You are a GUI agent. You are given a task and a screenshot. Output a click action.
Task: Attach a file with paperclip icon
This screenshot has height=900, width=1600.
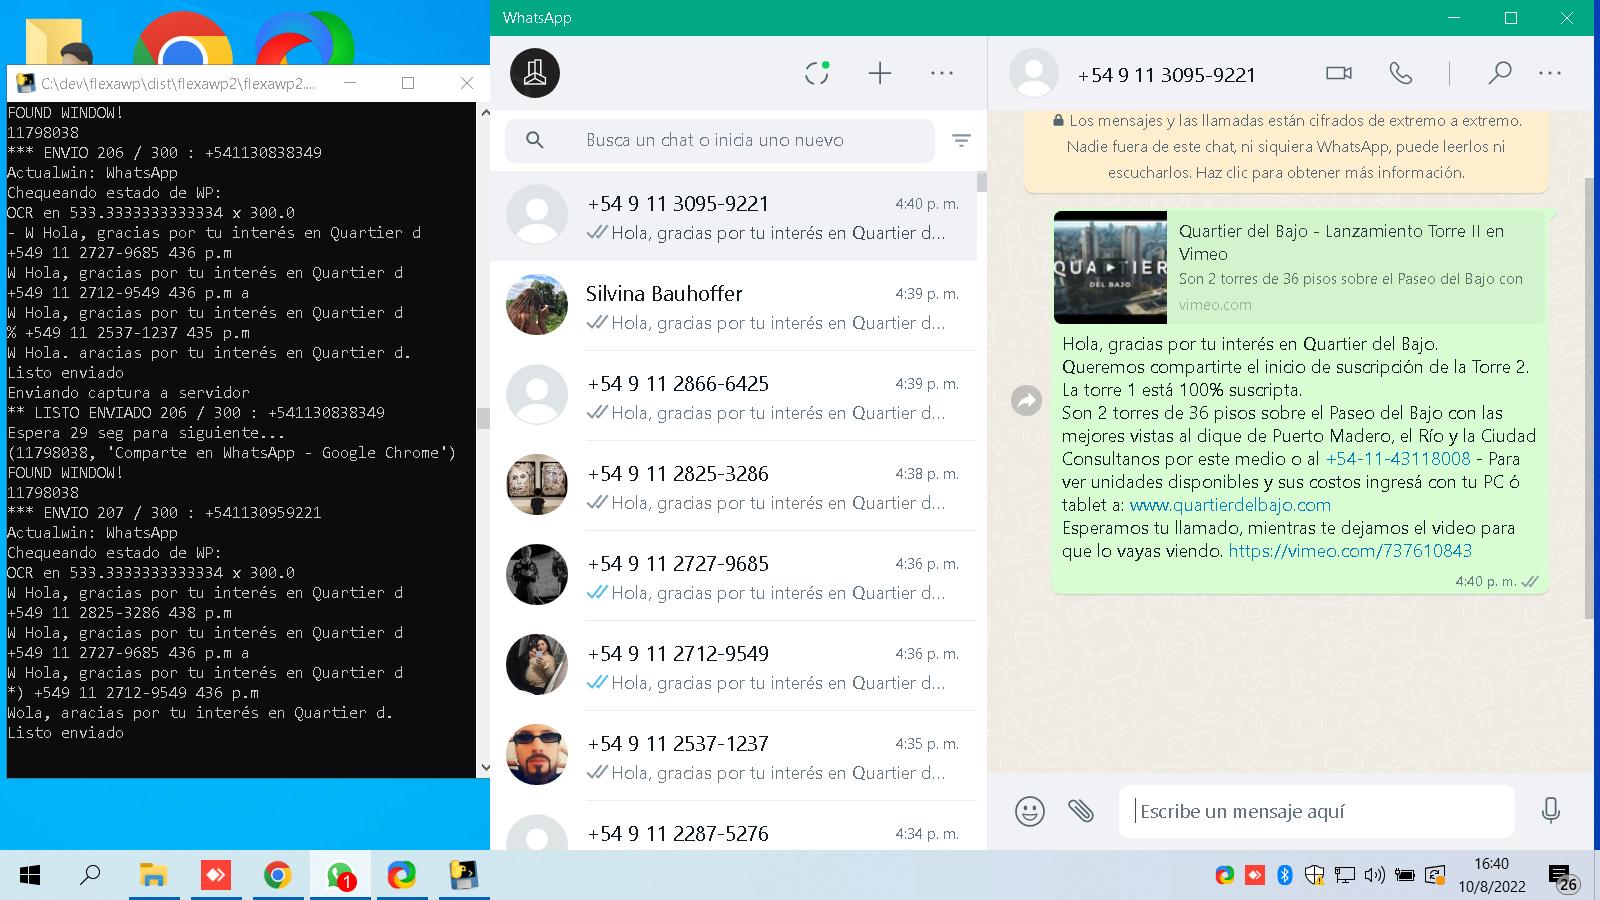[x=1080, y=810]
